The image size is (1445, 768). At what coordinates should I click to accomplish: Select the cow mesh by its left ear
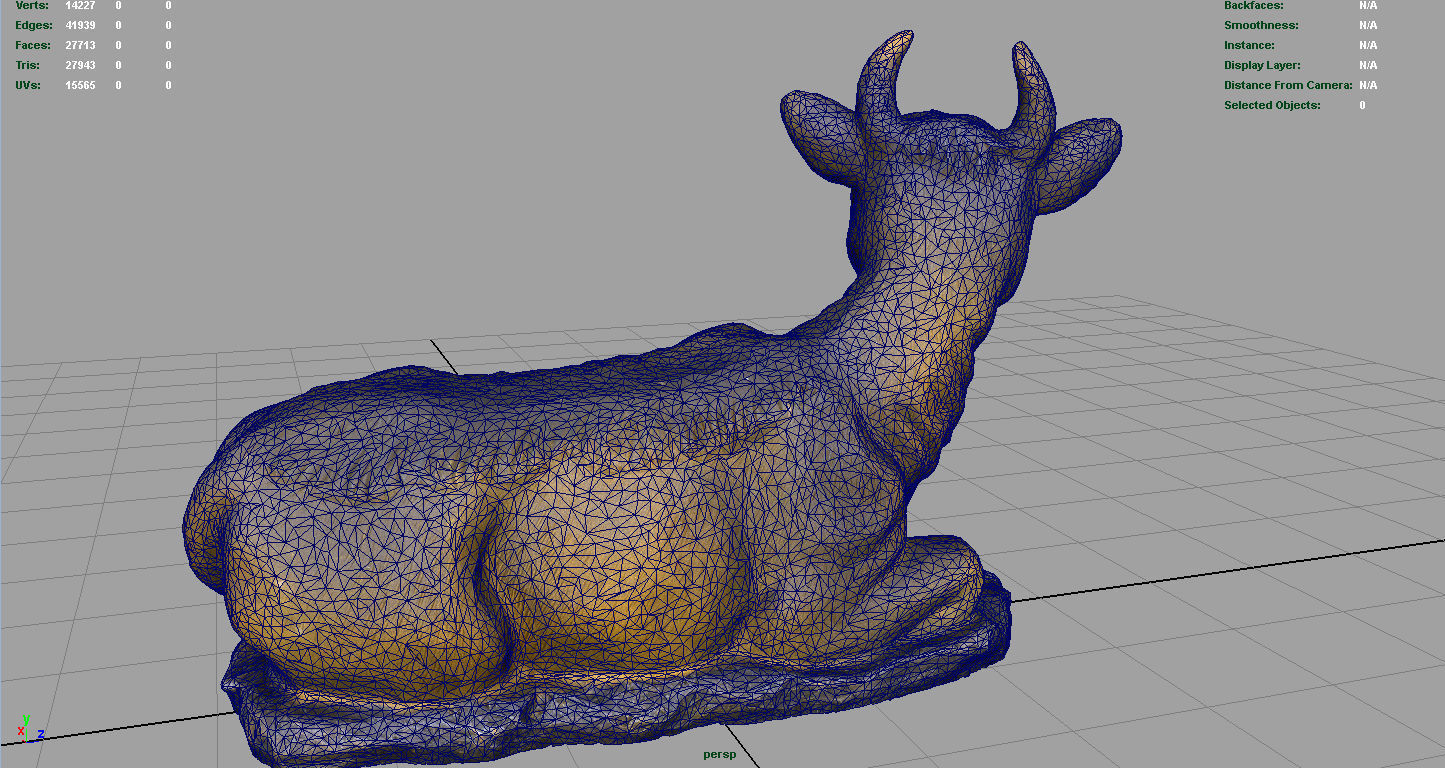click(x=820, y=135)
